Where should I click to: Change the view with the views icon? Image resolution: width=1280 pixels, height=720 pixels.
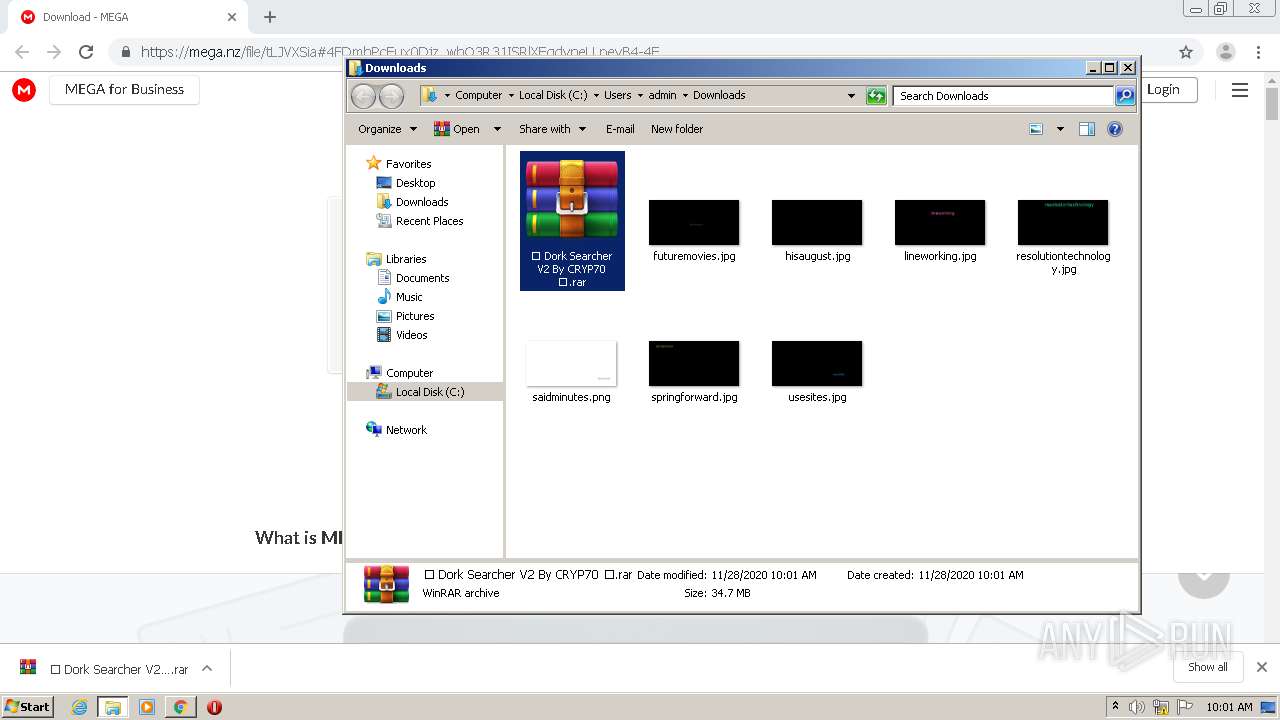coord(1036,129)
